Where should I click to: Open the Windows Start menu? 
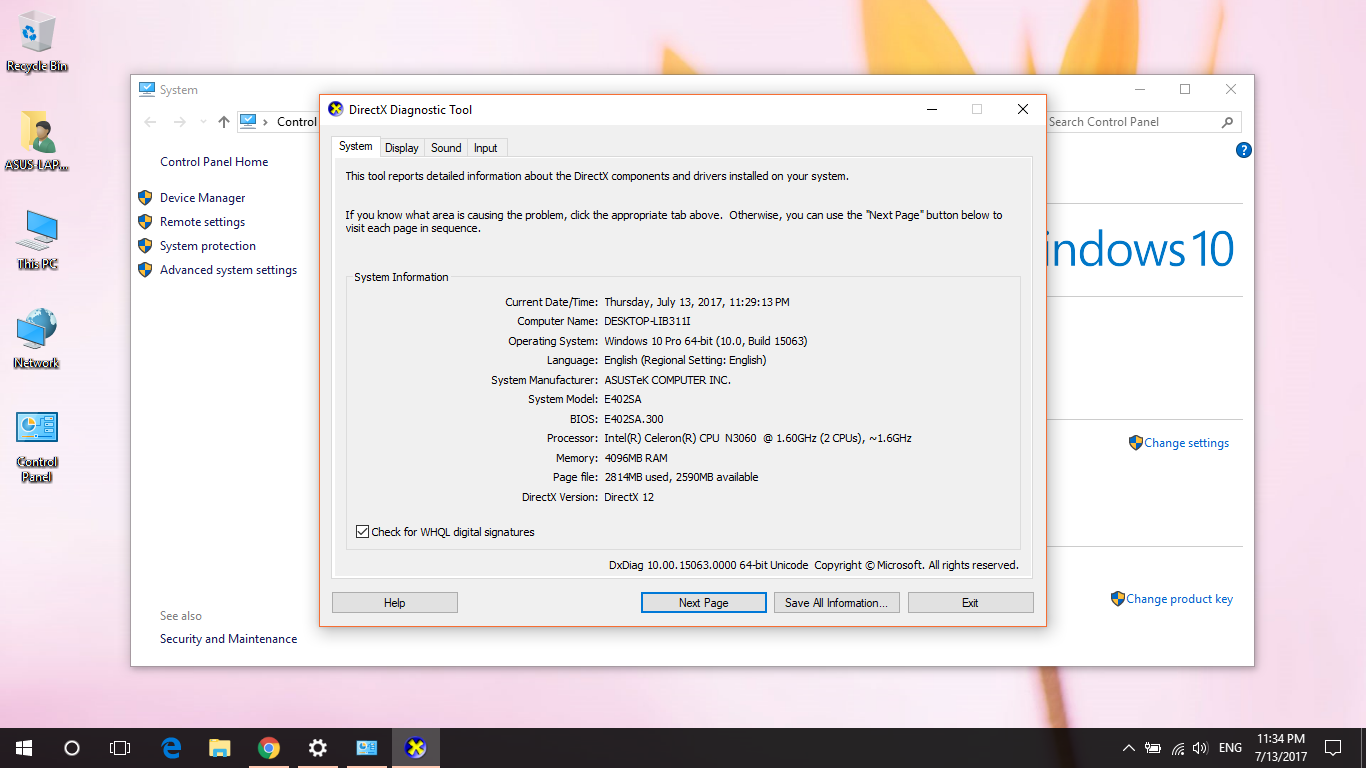24,748
